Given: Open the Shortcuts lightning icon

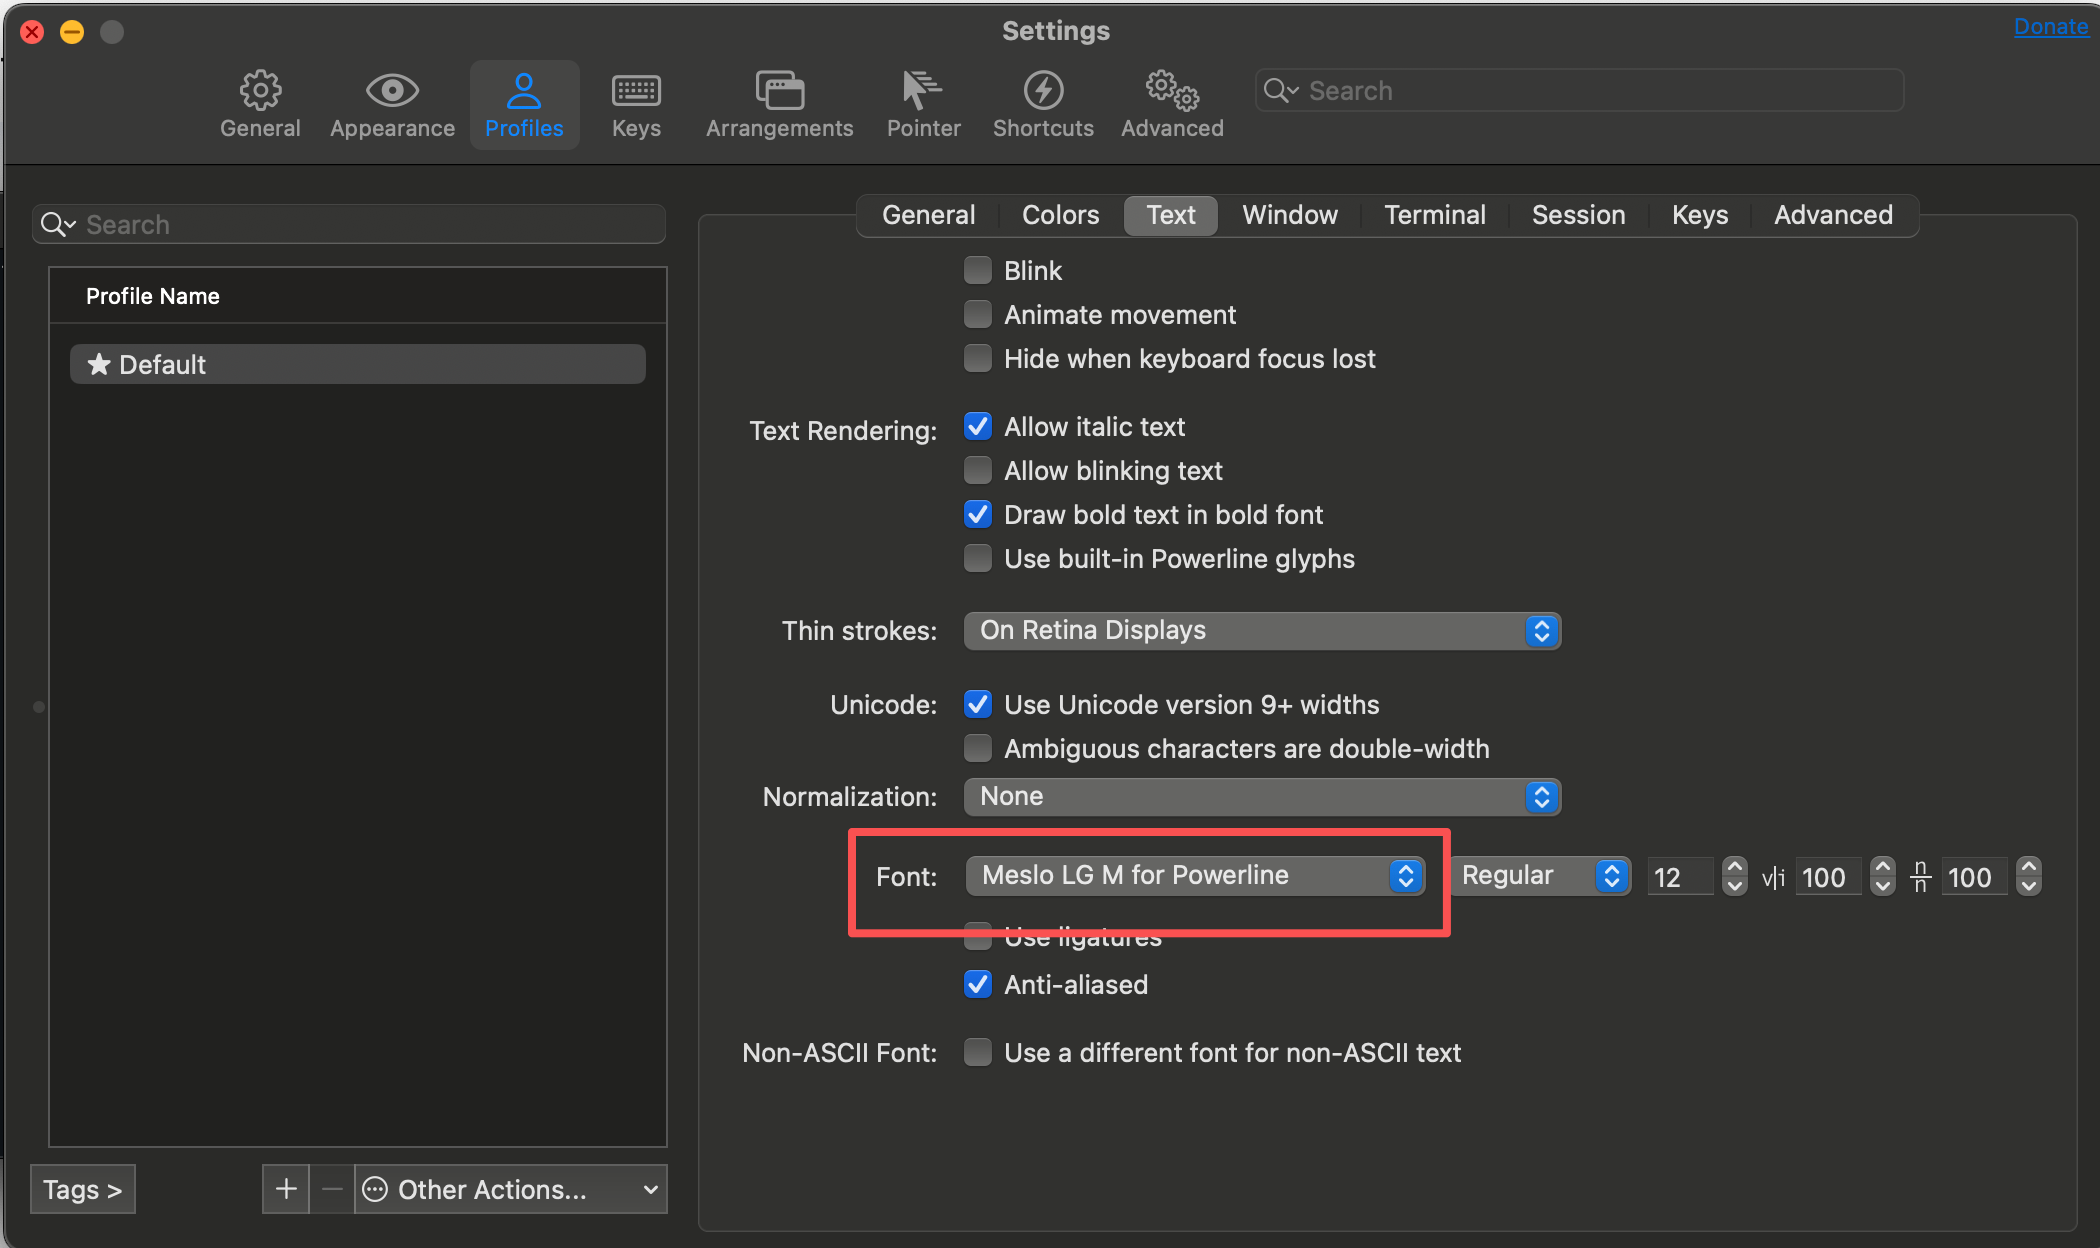Looking at the screenshot, I should [x=1043, y=91].
